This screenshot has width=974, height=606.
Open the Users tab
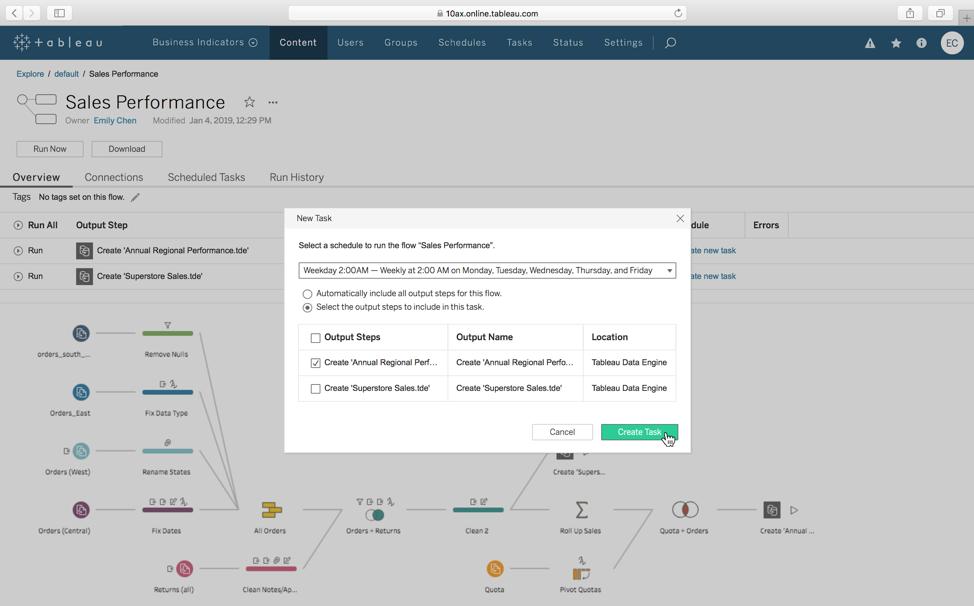click(x=350, y=42)
